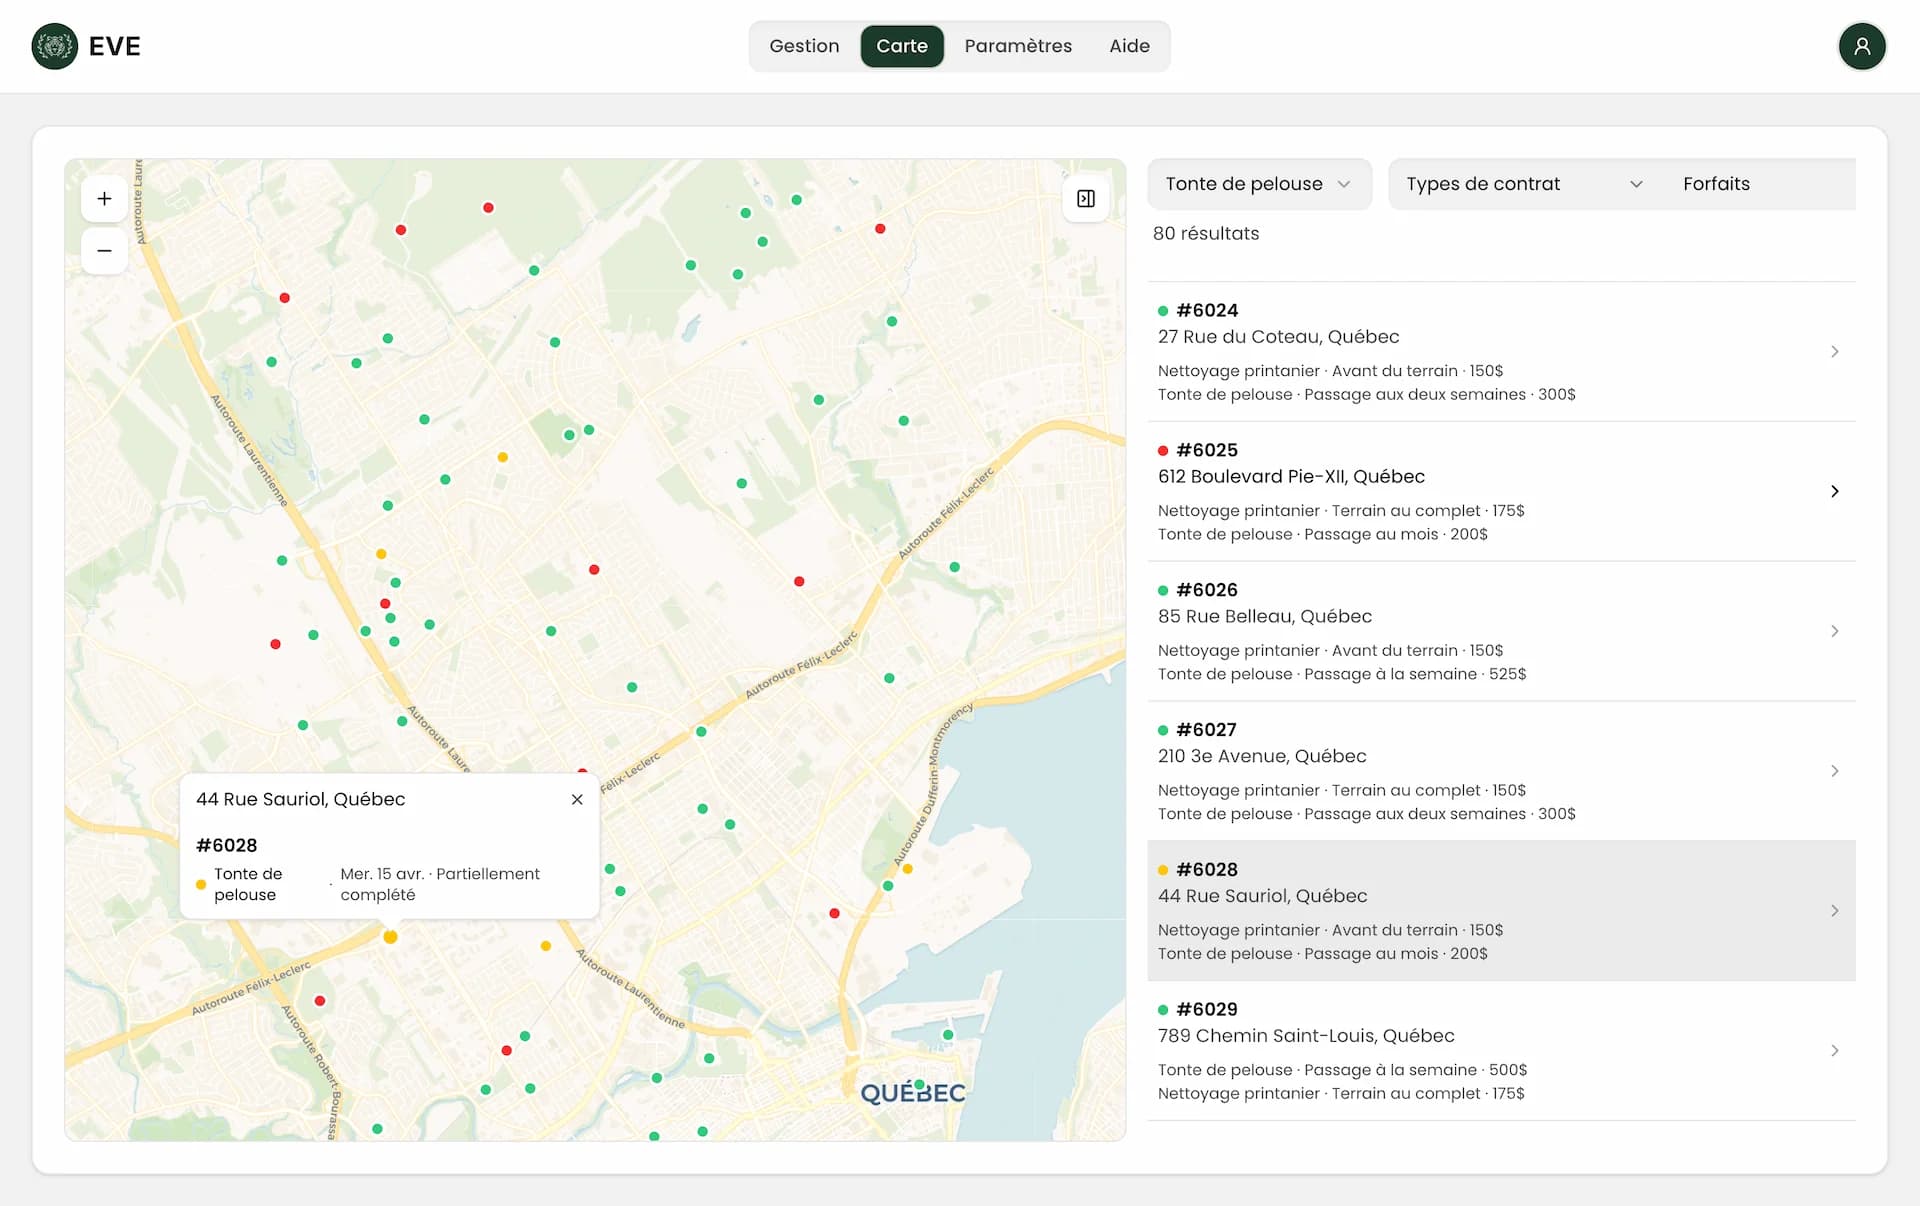Open details chevron for contract #6025
Screen dimensions: 1920x1206
point(1834,491)
